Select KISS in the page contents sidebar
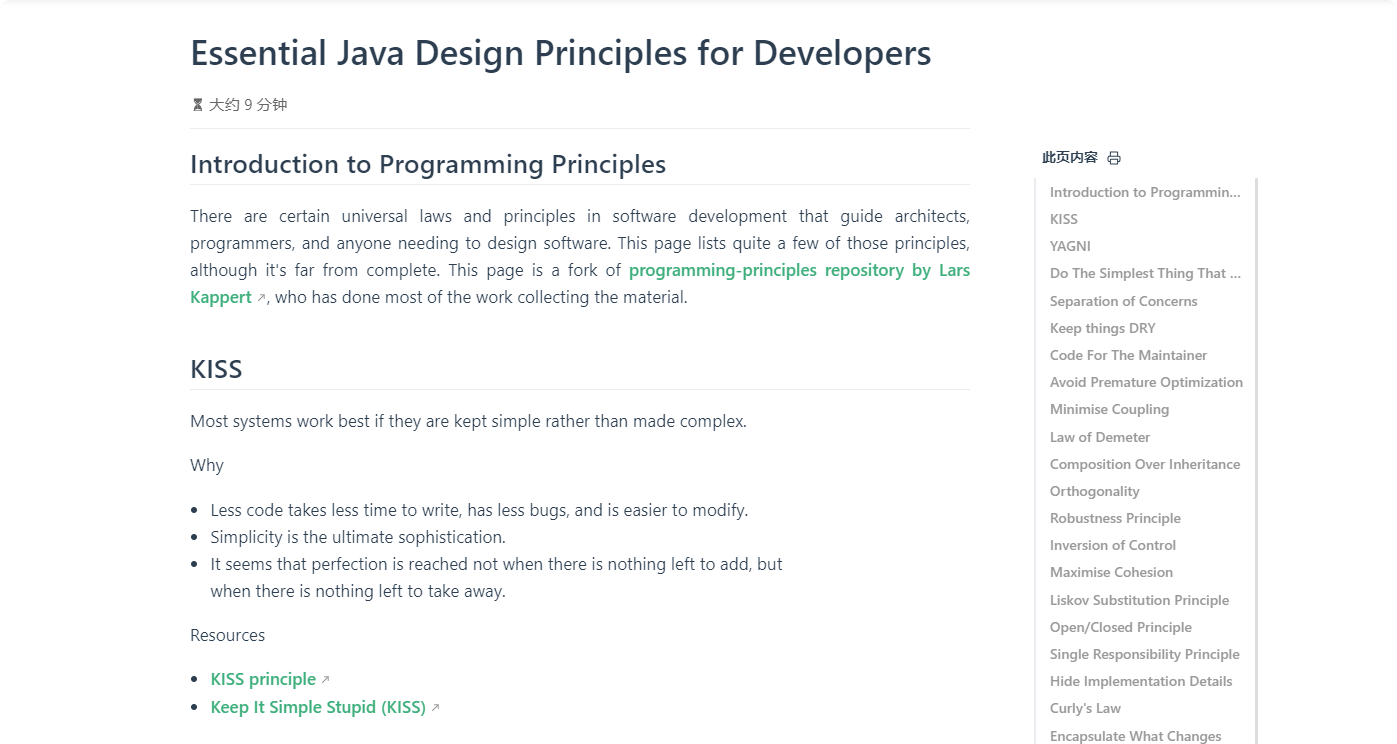 point(1064,219)
